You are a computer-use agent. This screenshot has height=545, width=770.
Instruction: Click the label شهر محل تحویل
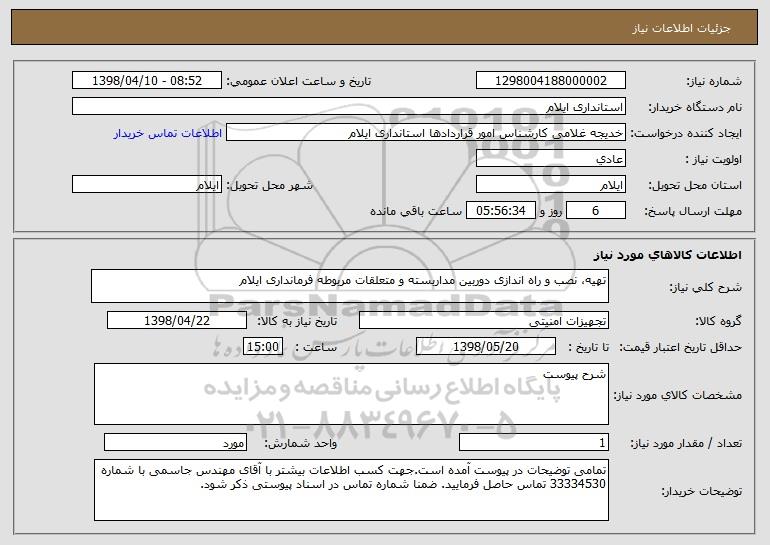[x=269, y=186]
